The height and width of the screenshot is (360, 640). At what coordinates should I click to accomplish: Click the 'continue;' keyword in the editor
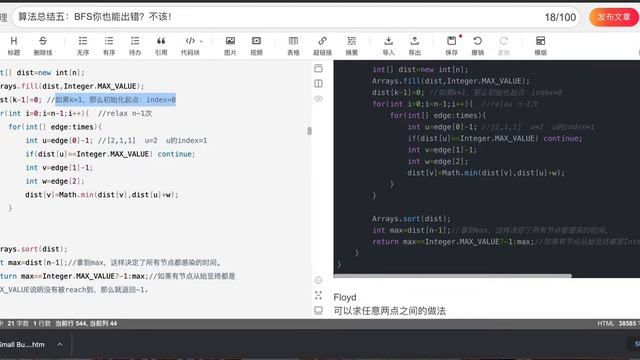[x=176, y=154]
